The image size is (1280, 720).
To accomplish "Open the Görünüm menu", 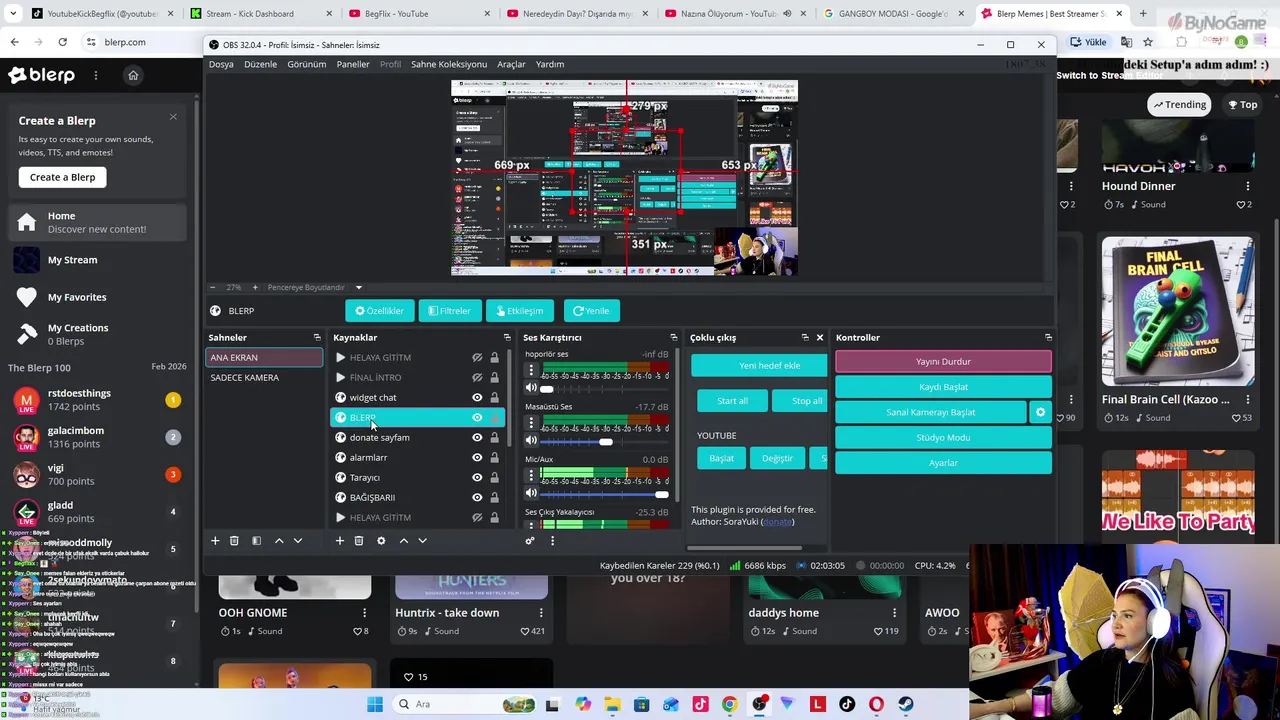I will tap(307, 64).
